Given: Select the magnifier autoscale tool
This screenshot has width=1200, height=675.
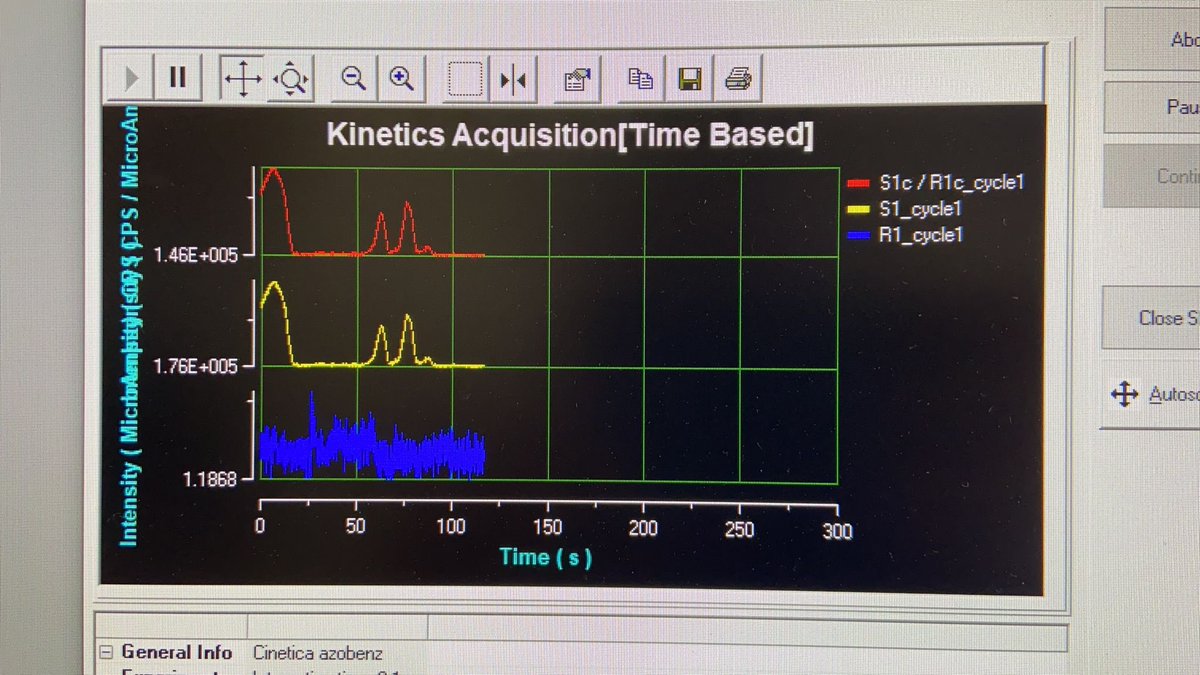Looking at the screenshot, I should click(290, 77).
